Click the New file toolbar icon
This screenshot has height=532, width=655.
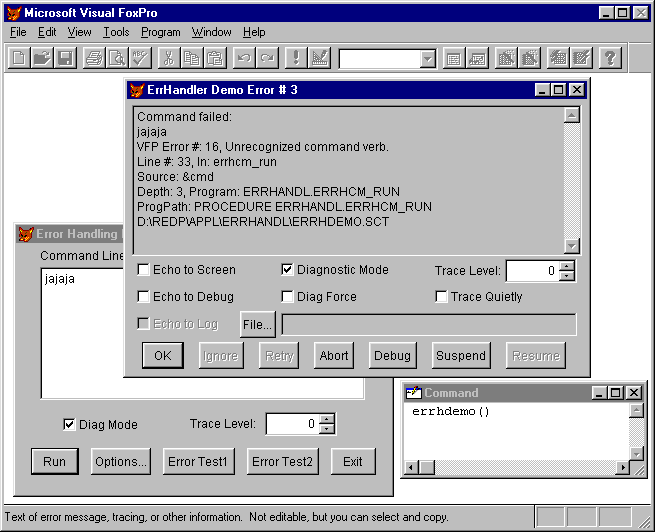click(19, 58)
